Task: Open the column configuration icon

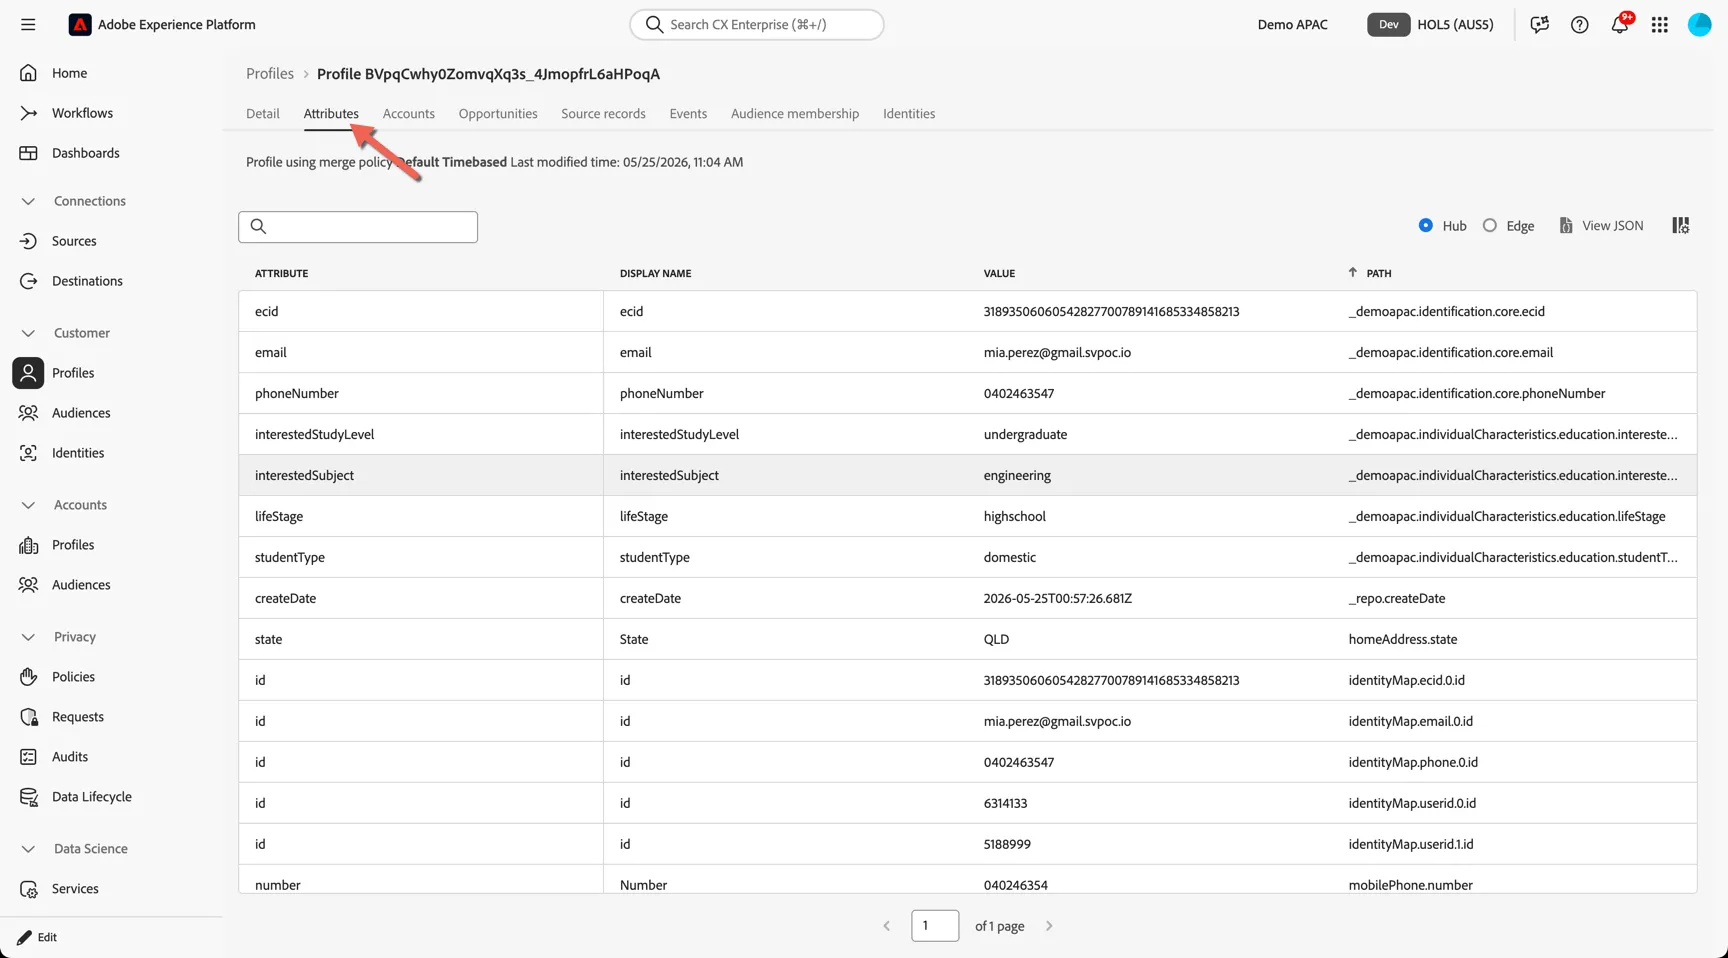Action: [1681, 226]
